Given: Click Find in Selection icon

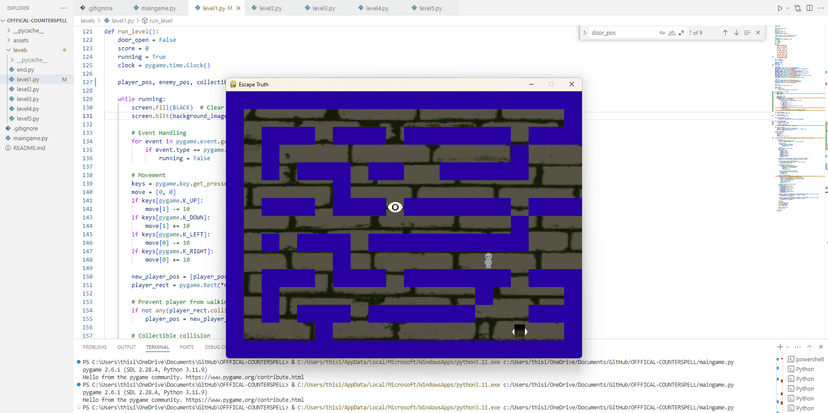Looking at the screenshot, I should tap(747, 33).
